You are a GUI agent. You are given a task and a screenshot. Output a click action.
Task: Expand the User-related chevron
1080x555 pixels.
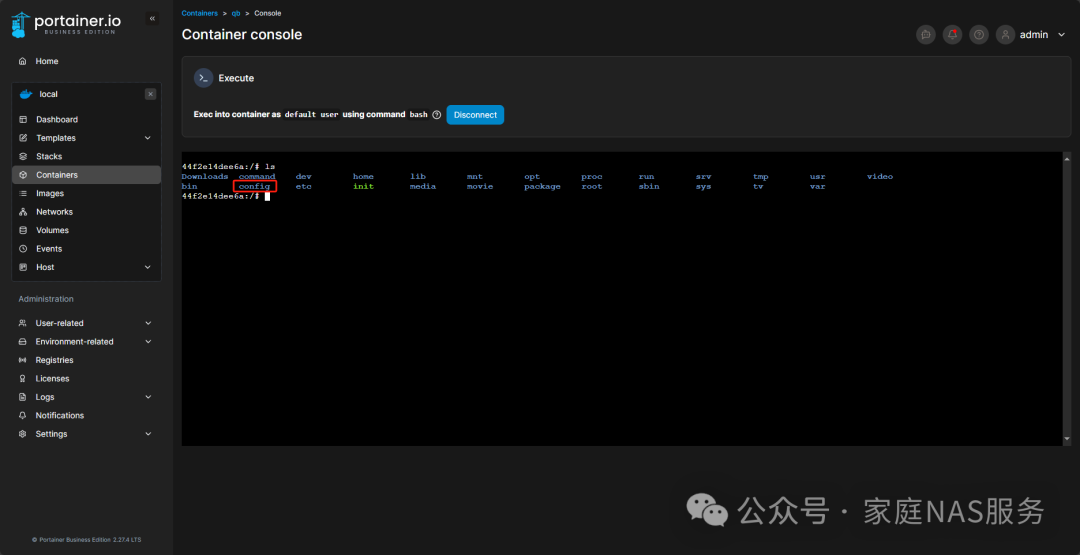(148, 324)
